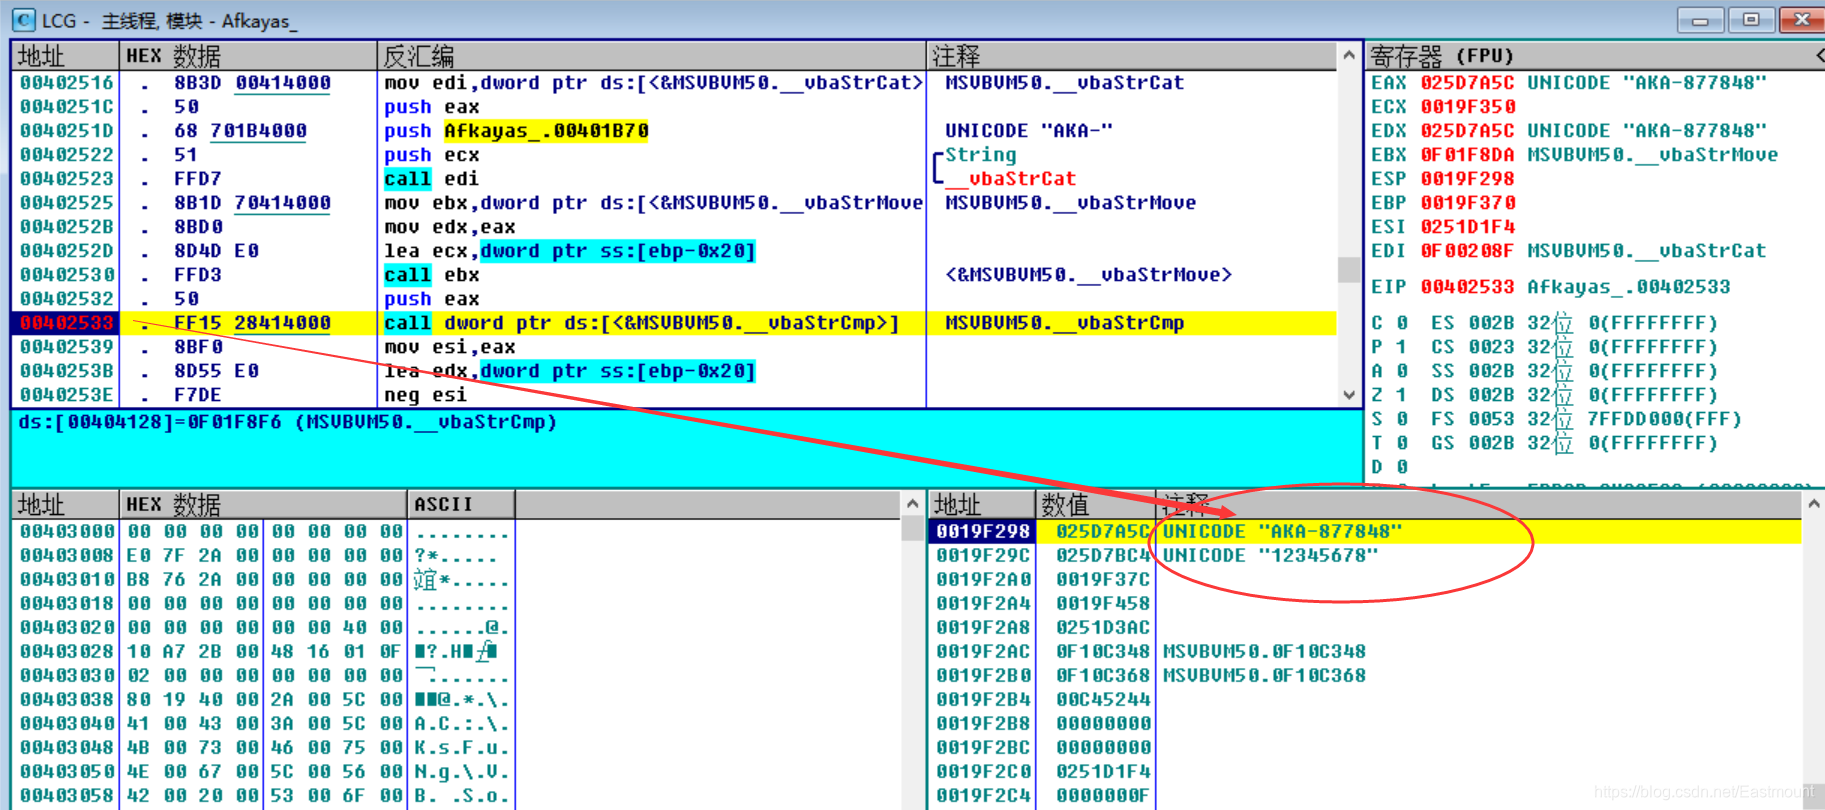The image size is (1825, 810).
Task: Click the disassembly scrollbar down arrow
Action: pos(1349,395)
